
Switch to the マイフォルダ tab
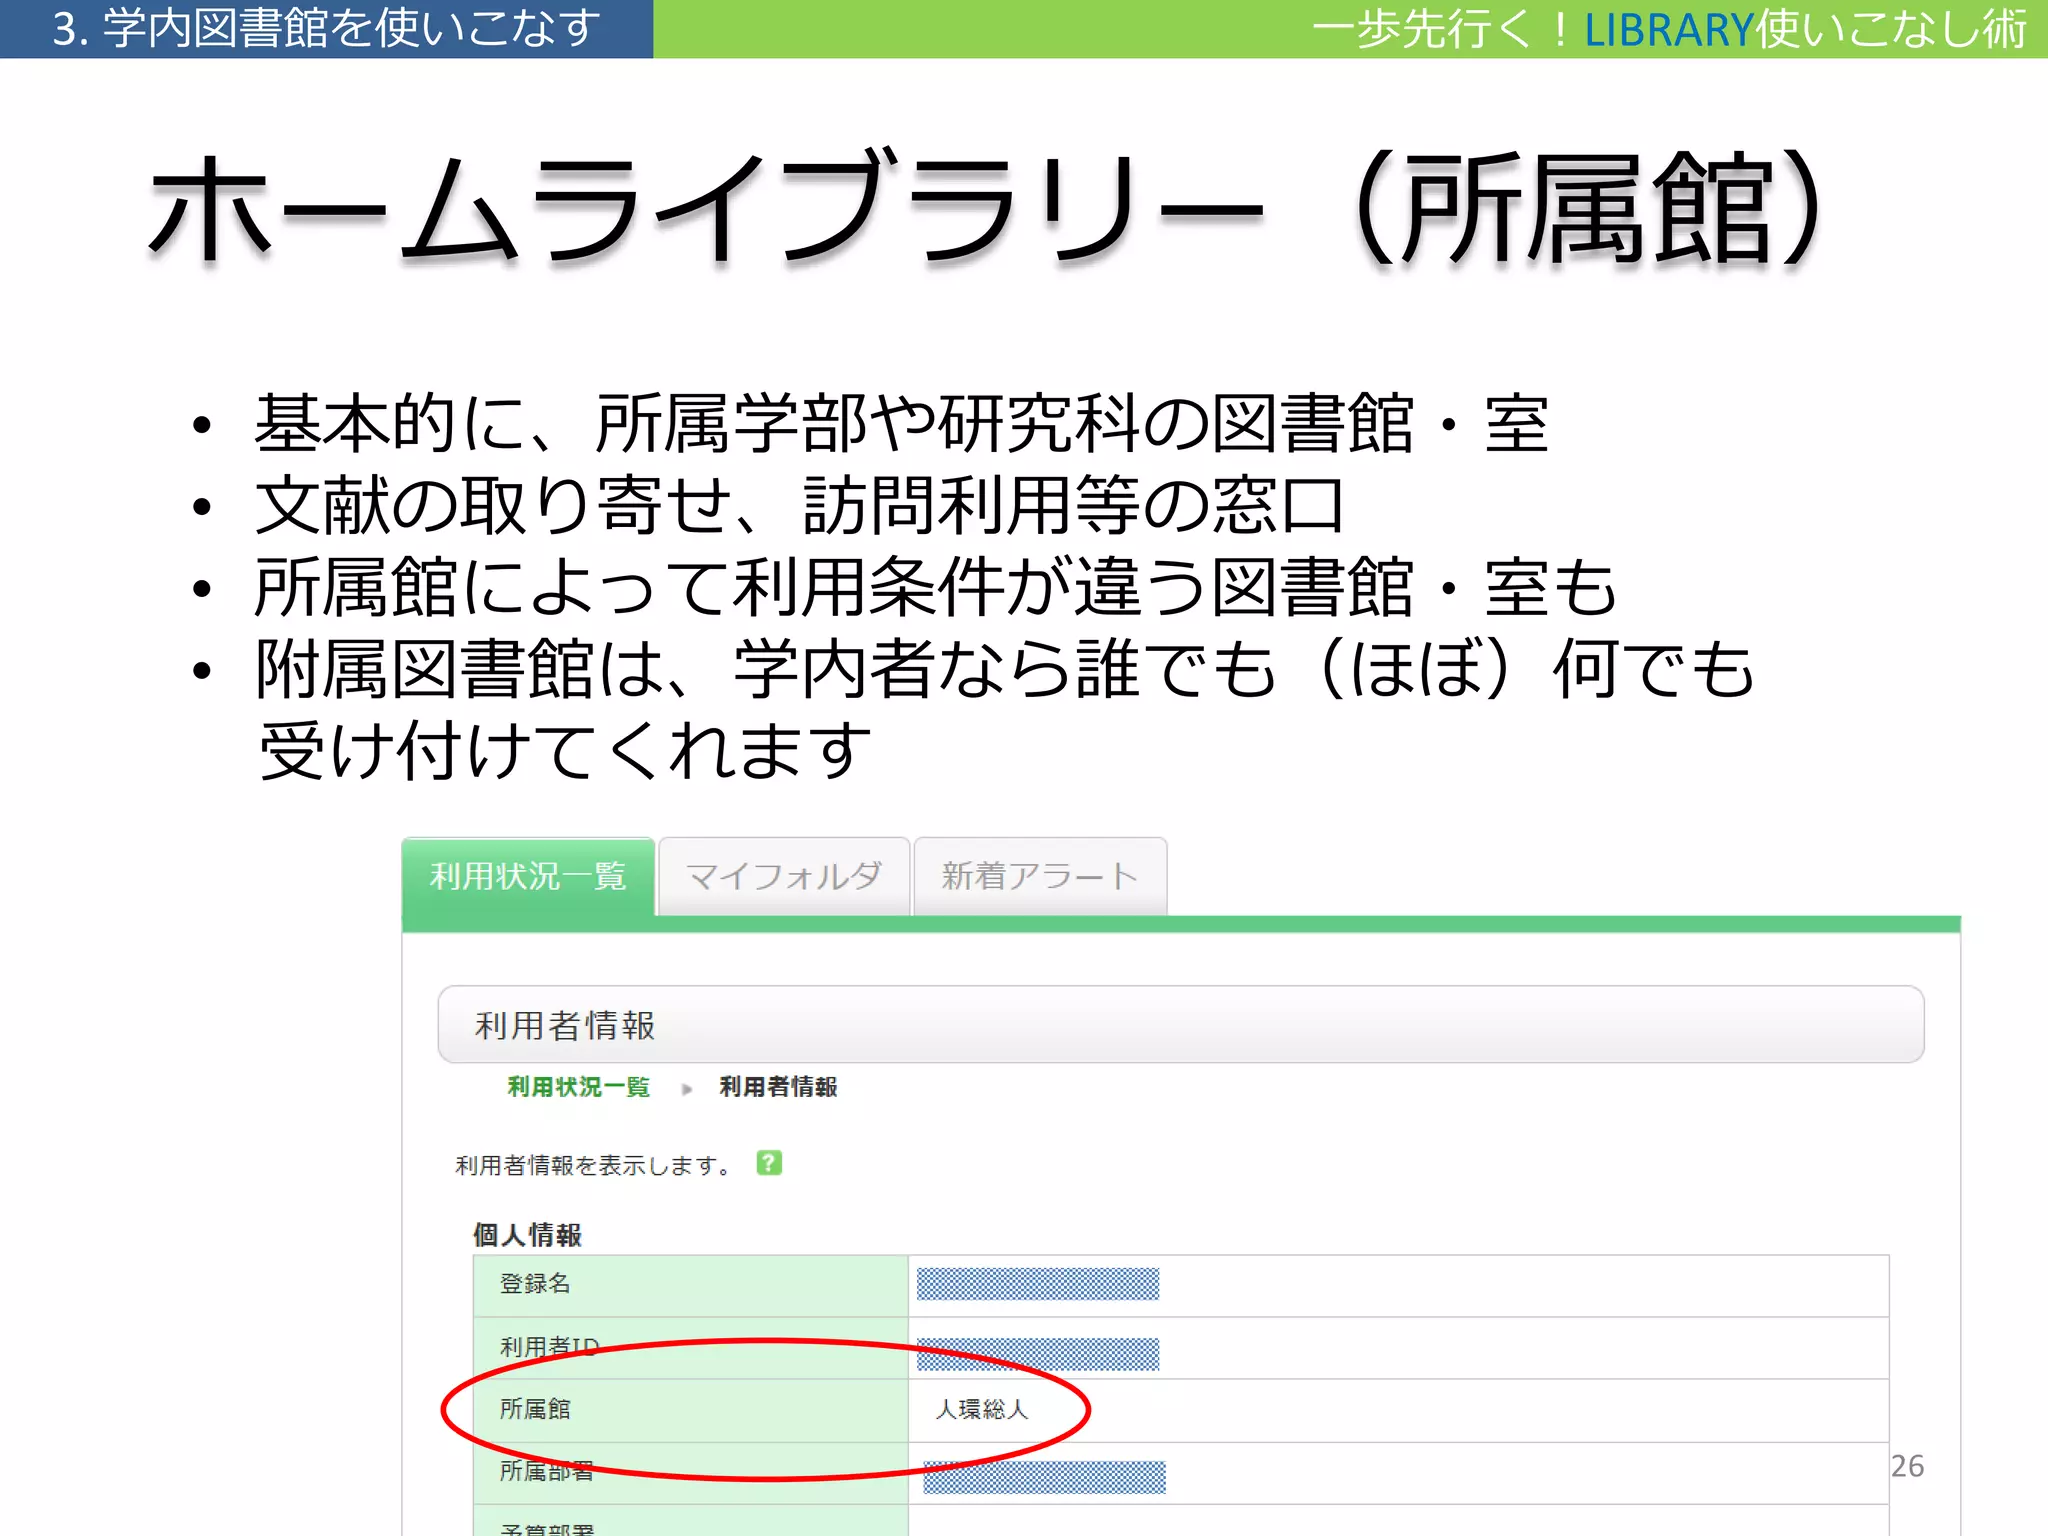784,876
